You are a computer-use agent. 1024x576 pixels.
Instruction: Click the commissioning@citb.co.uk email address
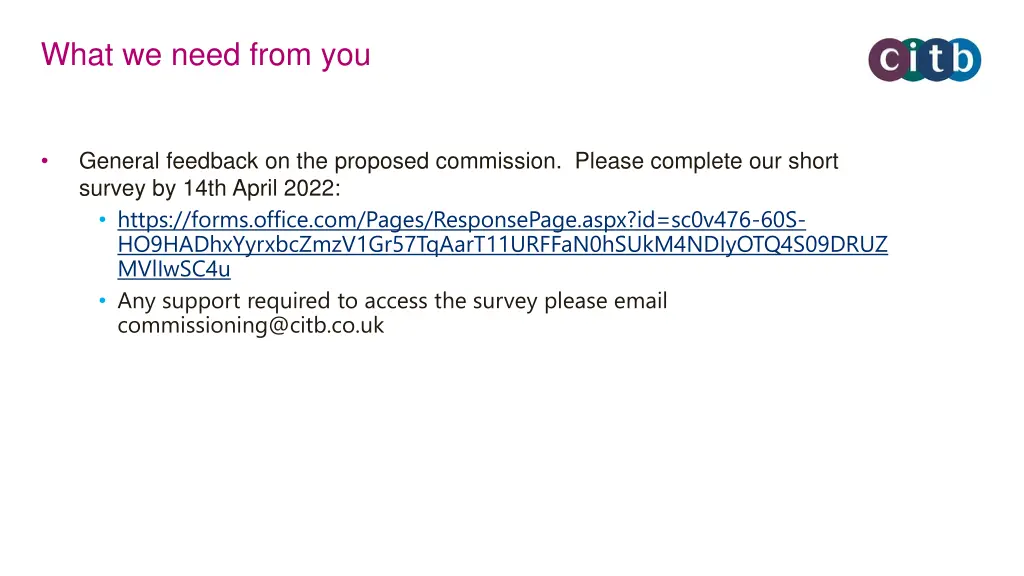click(251, 325)
